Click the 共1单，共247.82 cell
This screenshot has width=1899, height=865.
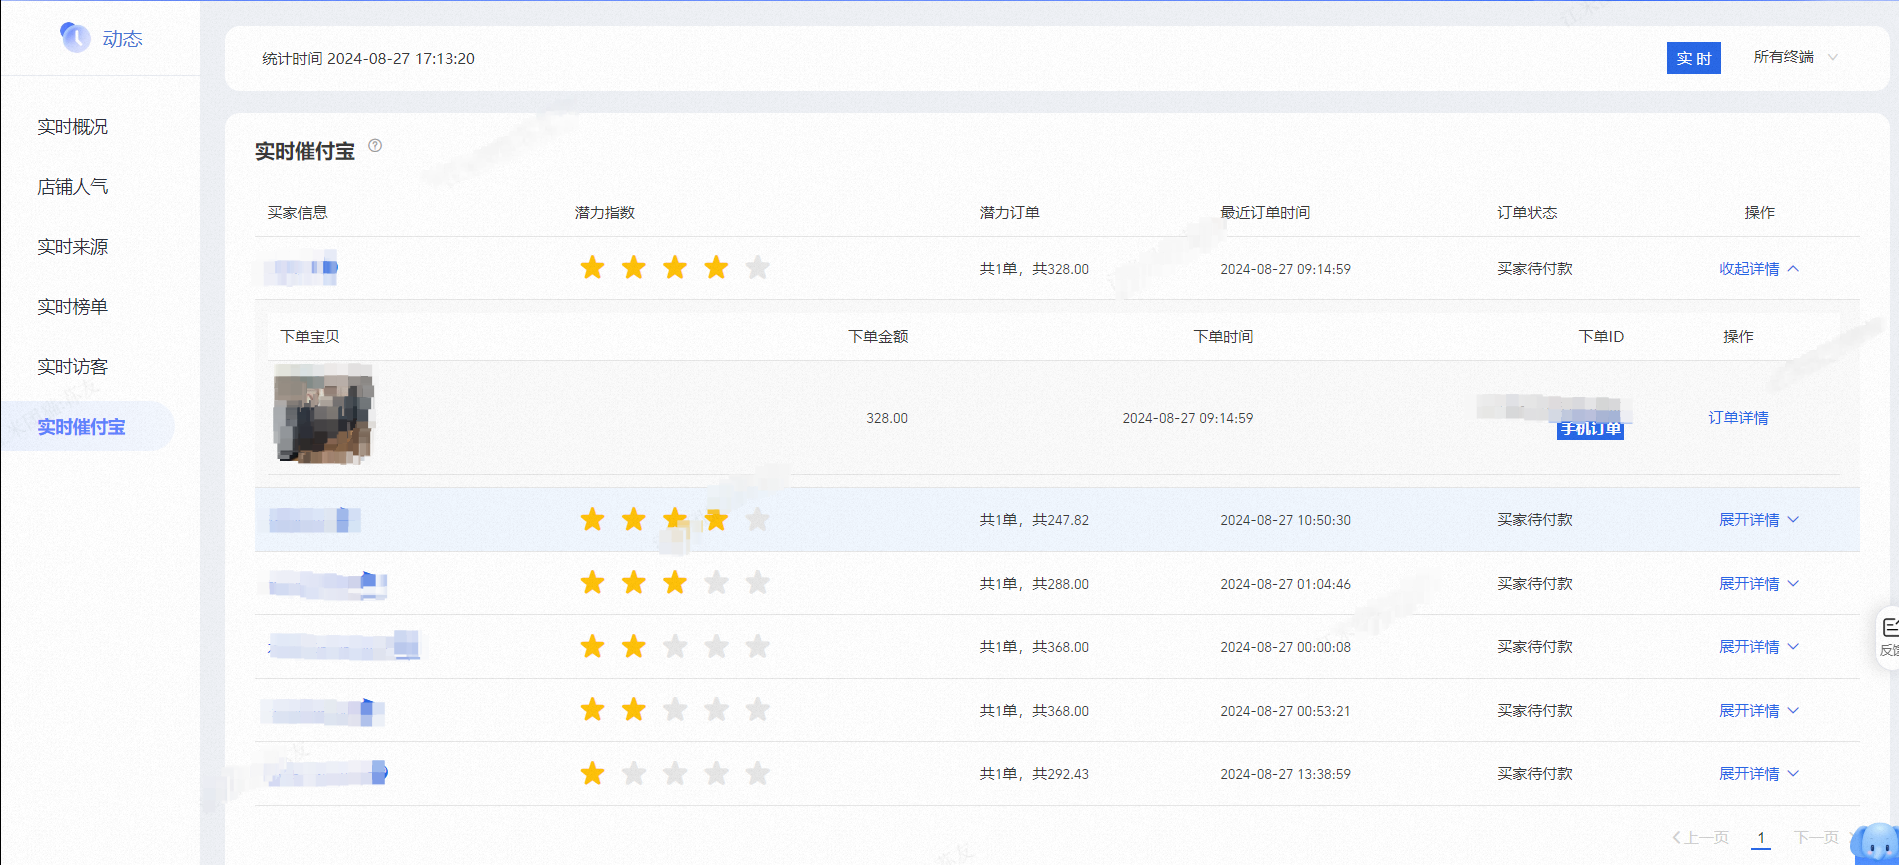pos(1034,520)
